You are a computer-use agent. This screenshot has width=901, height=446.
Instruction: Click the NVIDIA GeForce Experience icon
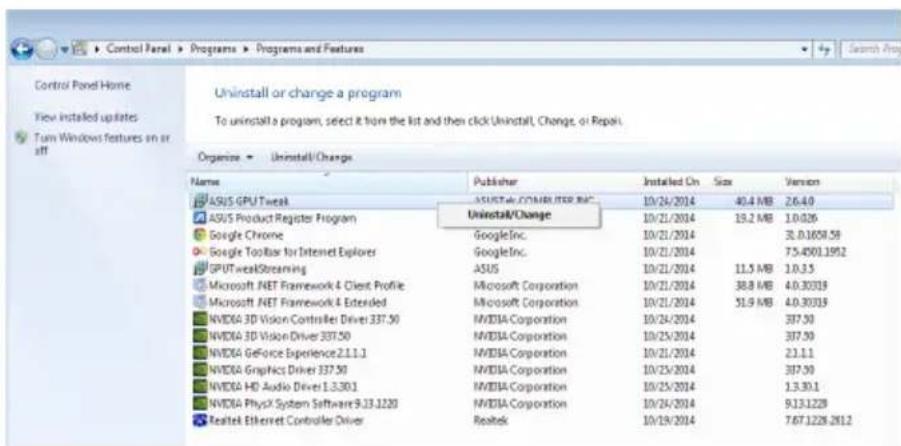coord(200,353)
